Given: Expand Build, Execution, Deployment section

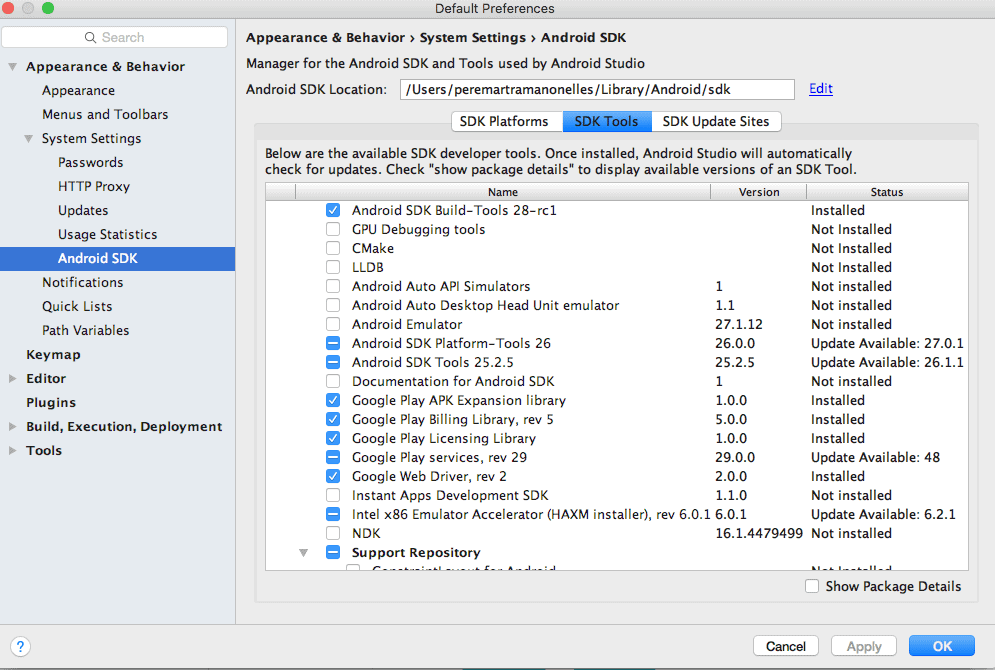Looking at the screenshot, I should (x=13, y=427).
